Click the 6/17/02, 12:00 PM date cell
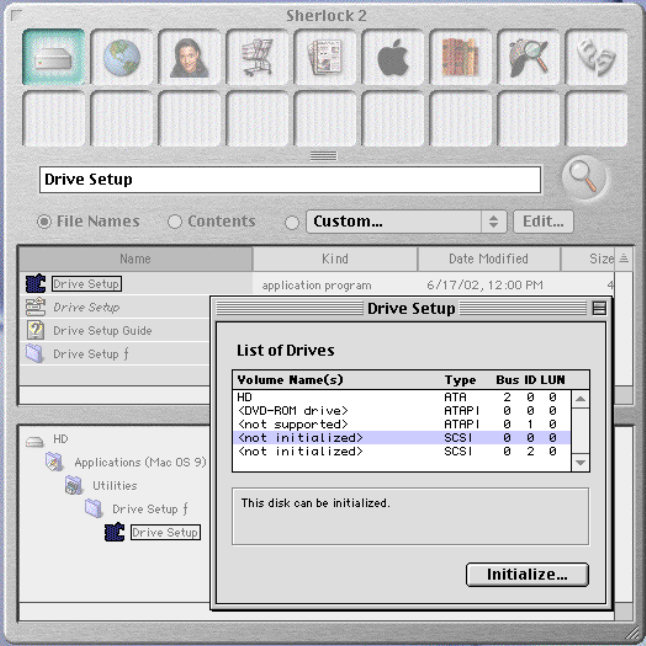The height and width of the screenshot is (646, 646). [484, 285]
